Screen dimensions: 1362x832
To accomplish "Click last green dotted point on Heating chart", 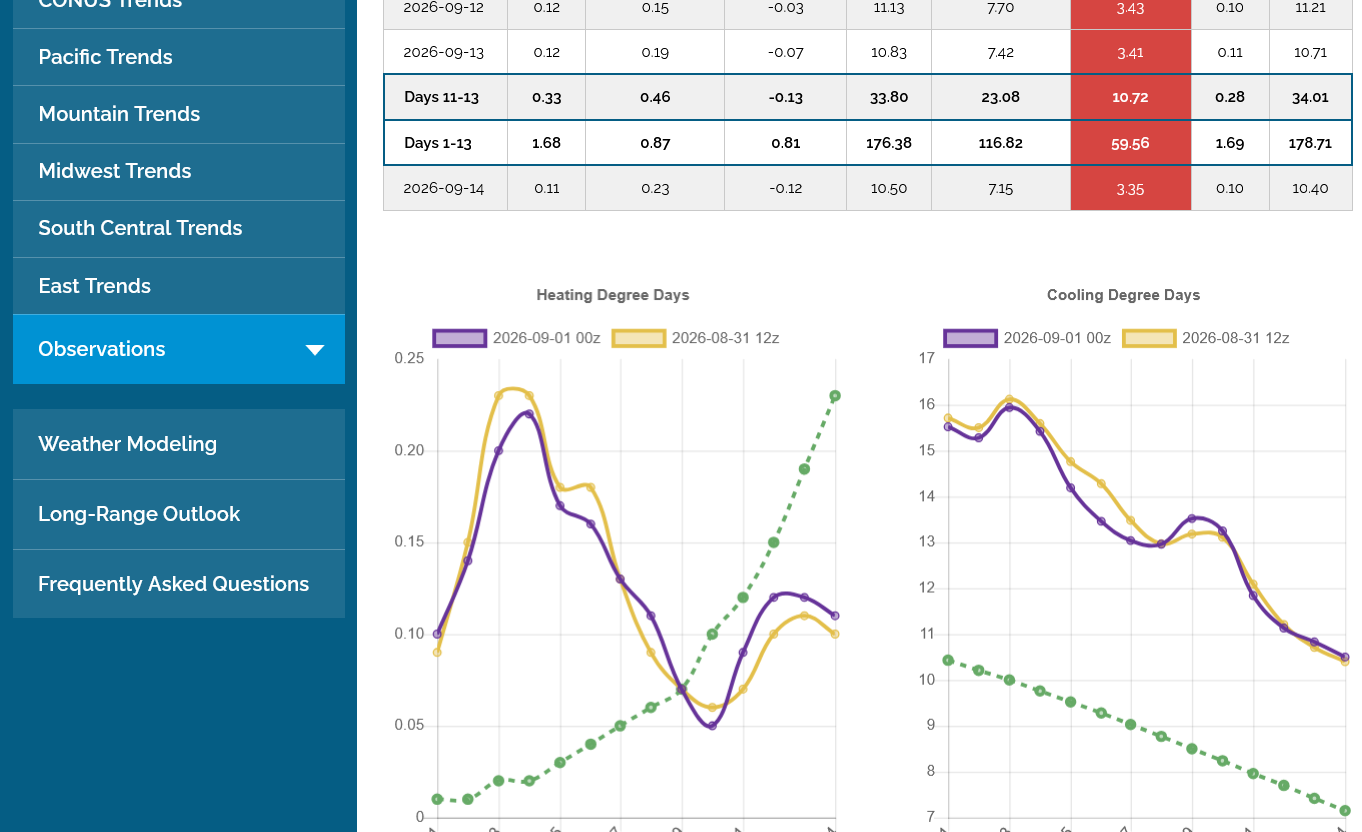I will [x=835, y=396].
